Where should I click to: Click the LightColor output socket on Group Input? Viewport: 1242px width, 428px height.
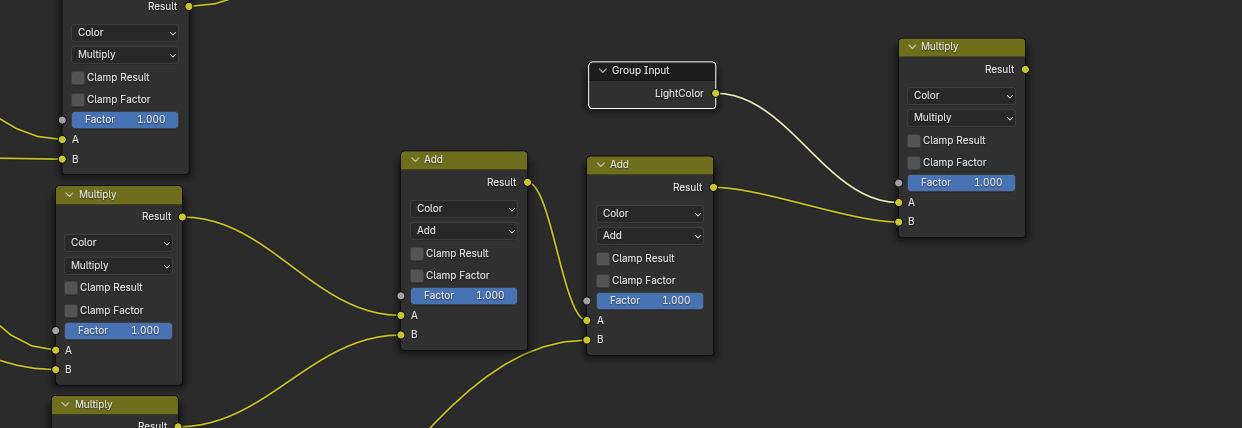[x=715, y=93]
